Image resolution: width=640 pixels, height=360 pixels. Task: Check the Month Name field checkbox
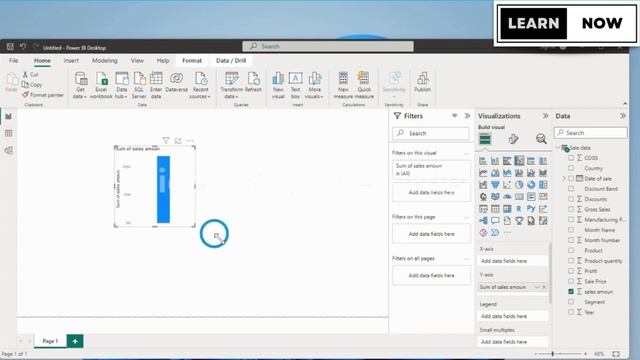571,230
